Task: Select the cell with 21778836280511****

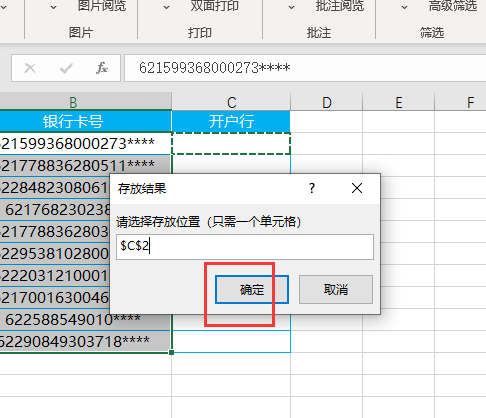Action: [86, 166]
